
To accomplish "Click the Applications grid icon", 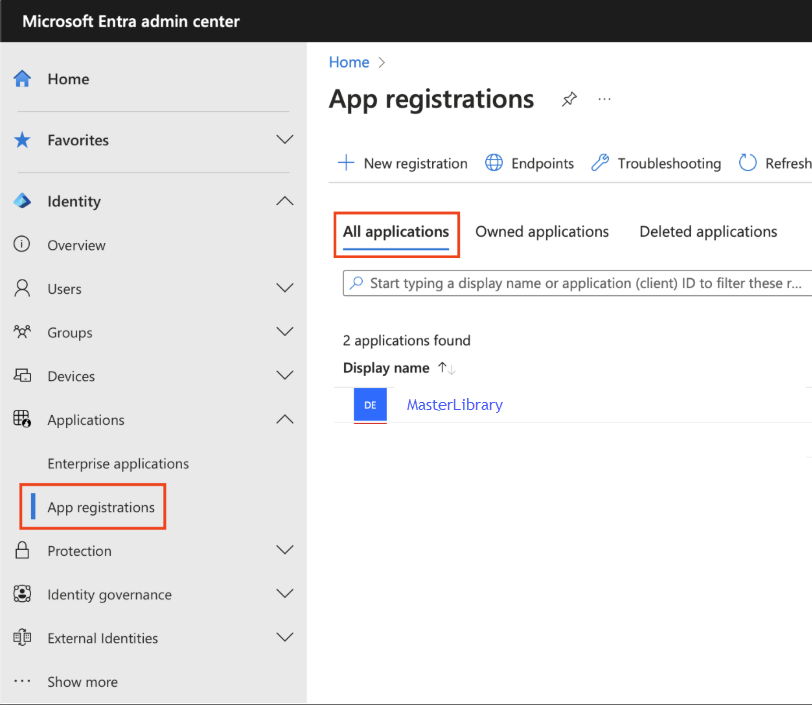I will tap(22, 418).
